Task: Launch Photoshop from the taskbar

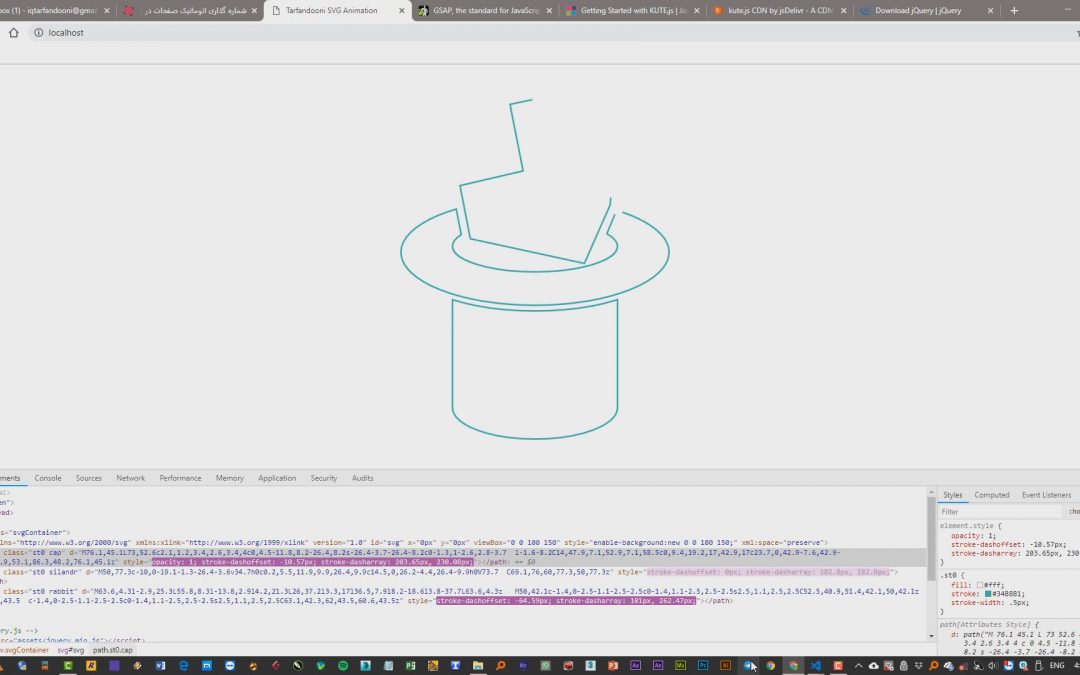Action: pos(703,665)
